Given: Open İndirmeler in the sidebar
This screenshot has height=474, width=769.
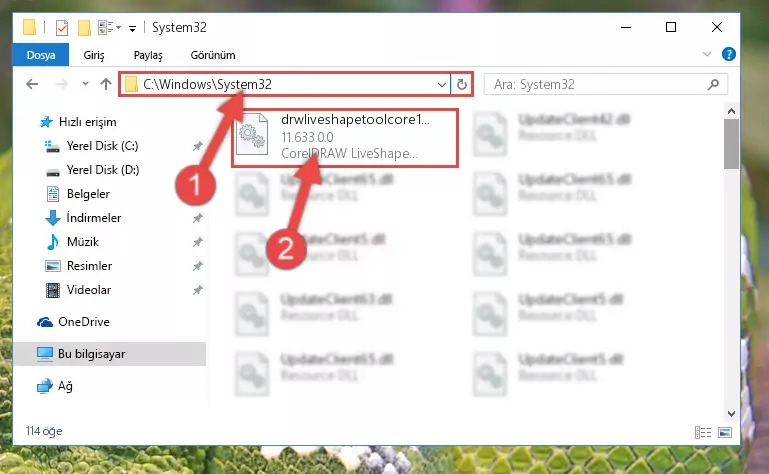Looking at the screenshot, I should point(94,218).
